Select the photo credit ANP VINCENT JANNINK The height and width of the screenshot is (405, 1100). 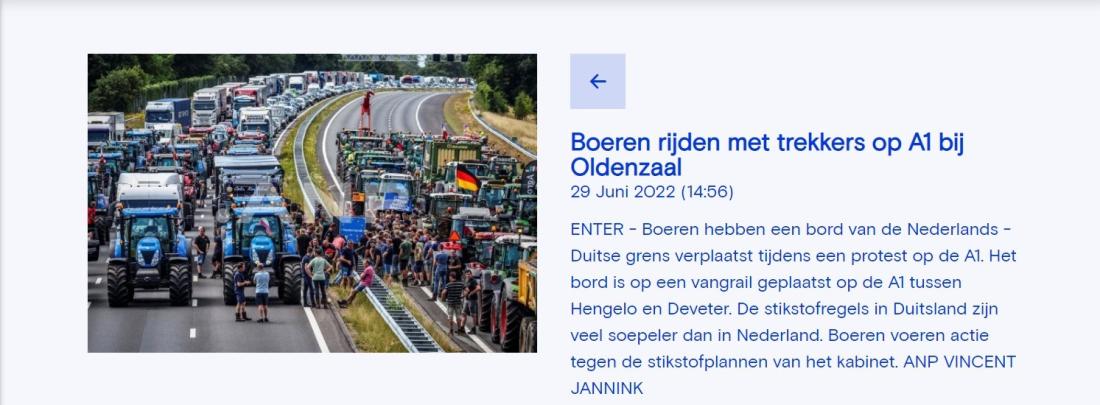pyautogui.click(x=793, y=375)
